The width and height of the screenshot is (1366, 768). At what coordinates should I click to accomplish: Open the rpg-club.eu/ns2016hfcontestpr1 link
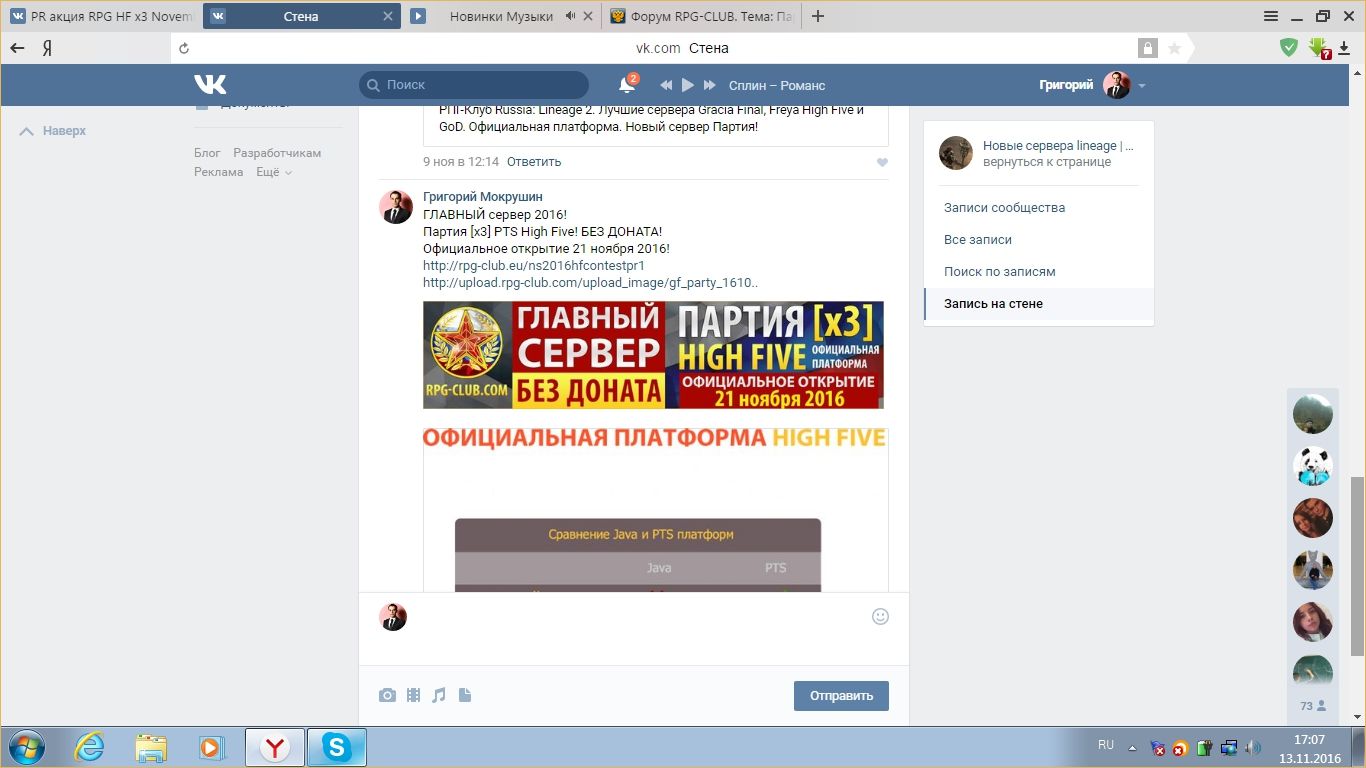(x=534, y=266)
